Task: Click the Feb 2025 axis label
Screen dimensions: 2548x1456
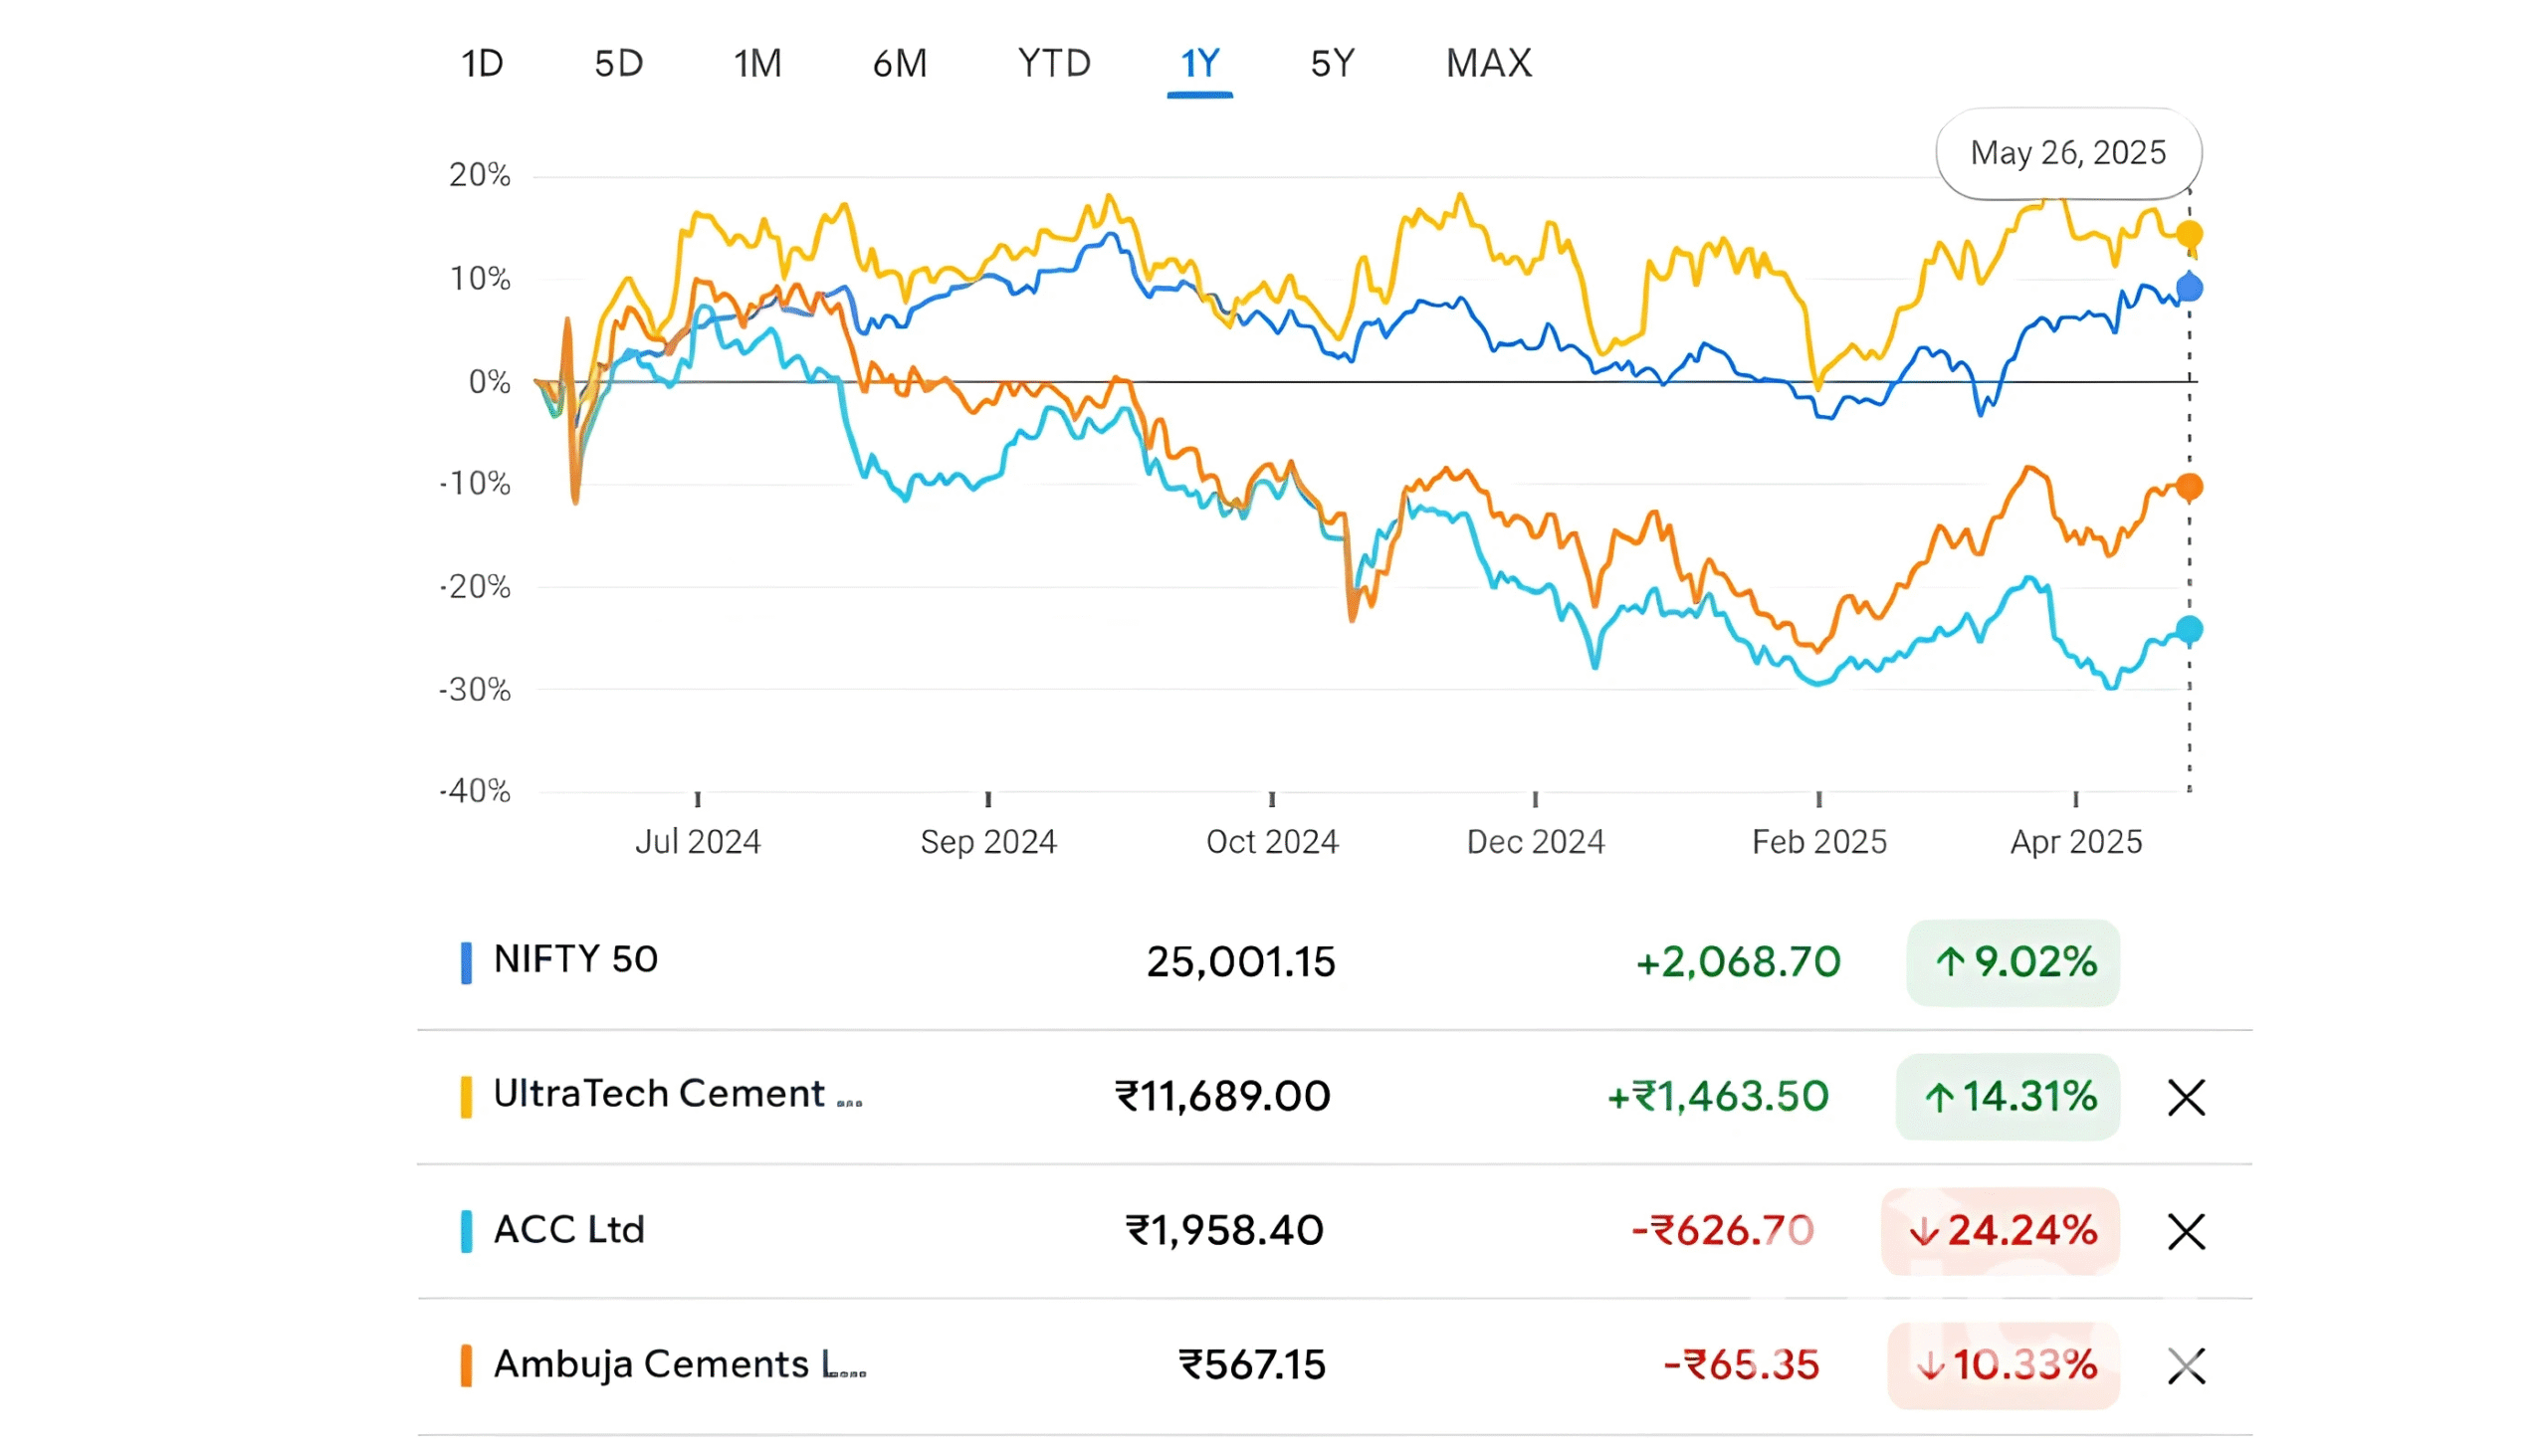Action: (1819, 842)
